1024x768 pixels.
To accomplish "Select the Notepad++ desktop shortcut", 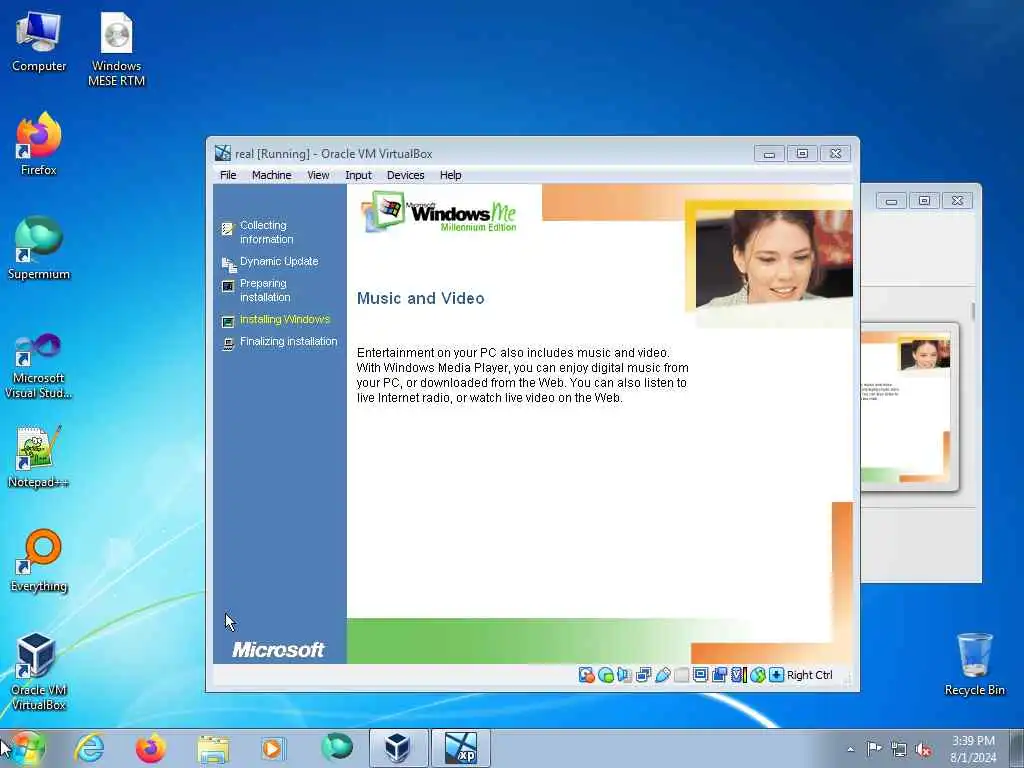I will tap(39, 457).
